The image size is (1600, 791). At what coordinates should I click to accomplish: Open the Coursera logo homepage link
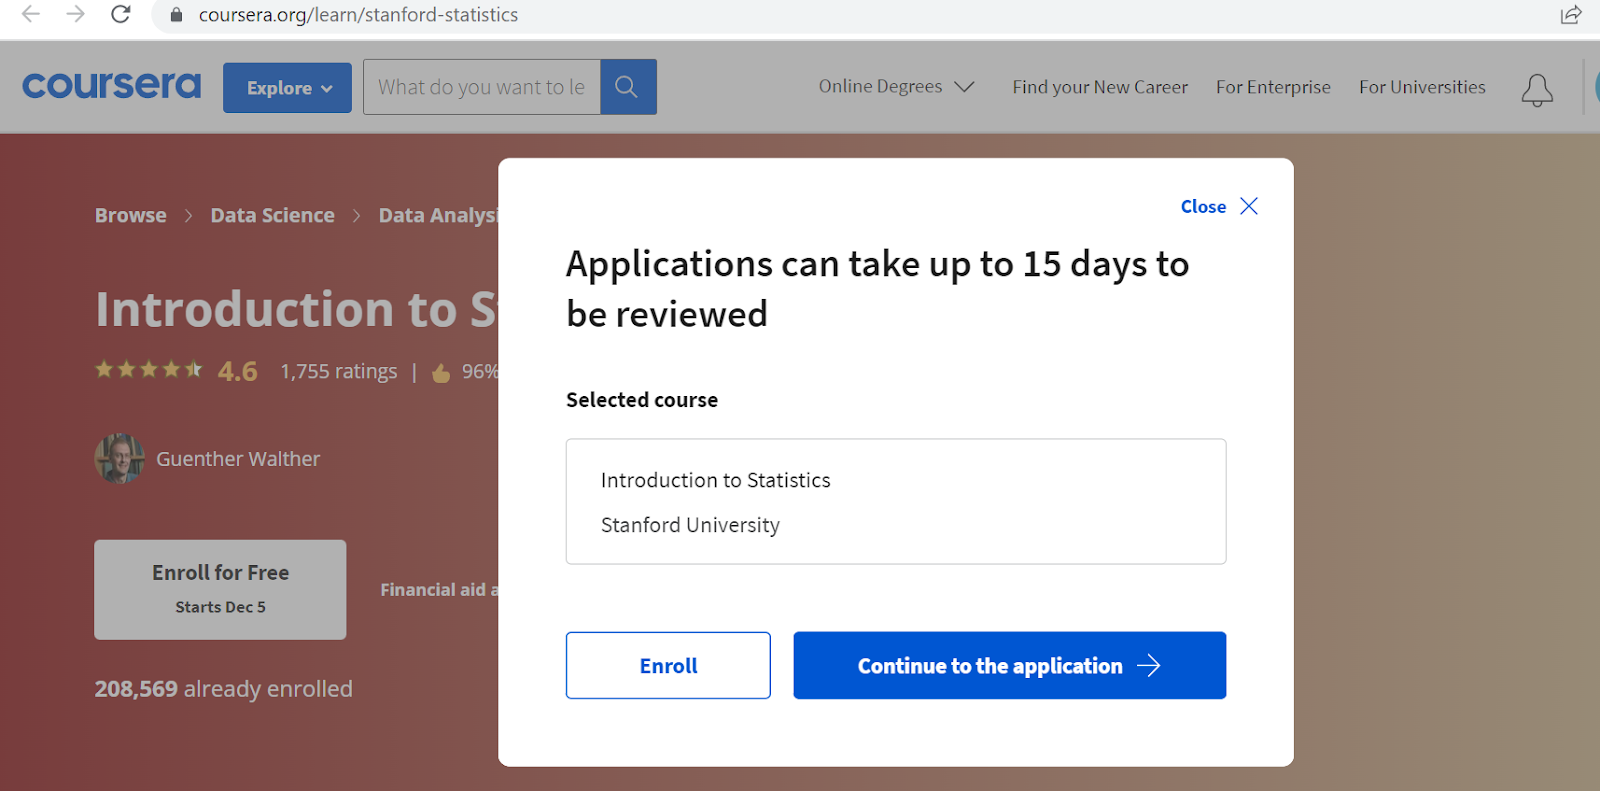click(111, 86)
